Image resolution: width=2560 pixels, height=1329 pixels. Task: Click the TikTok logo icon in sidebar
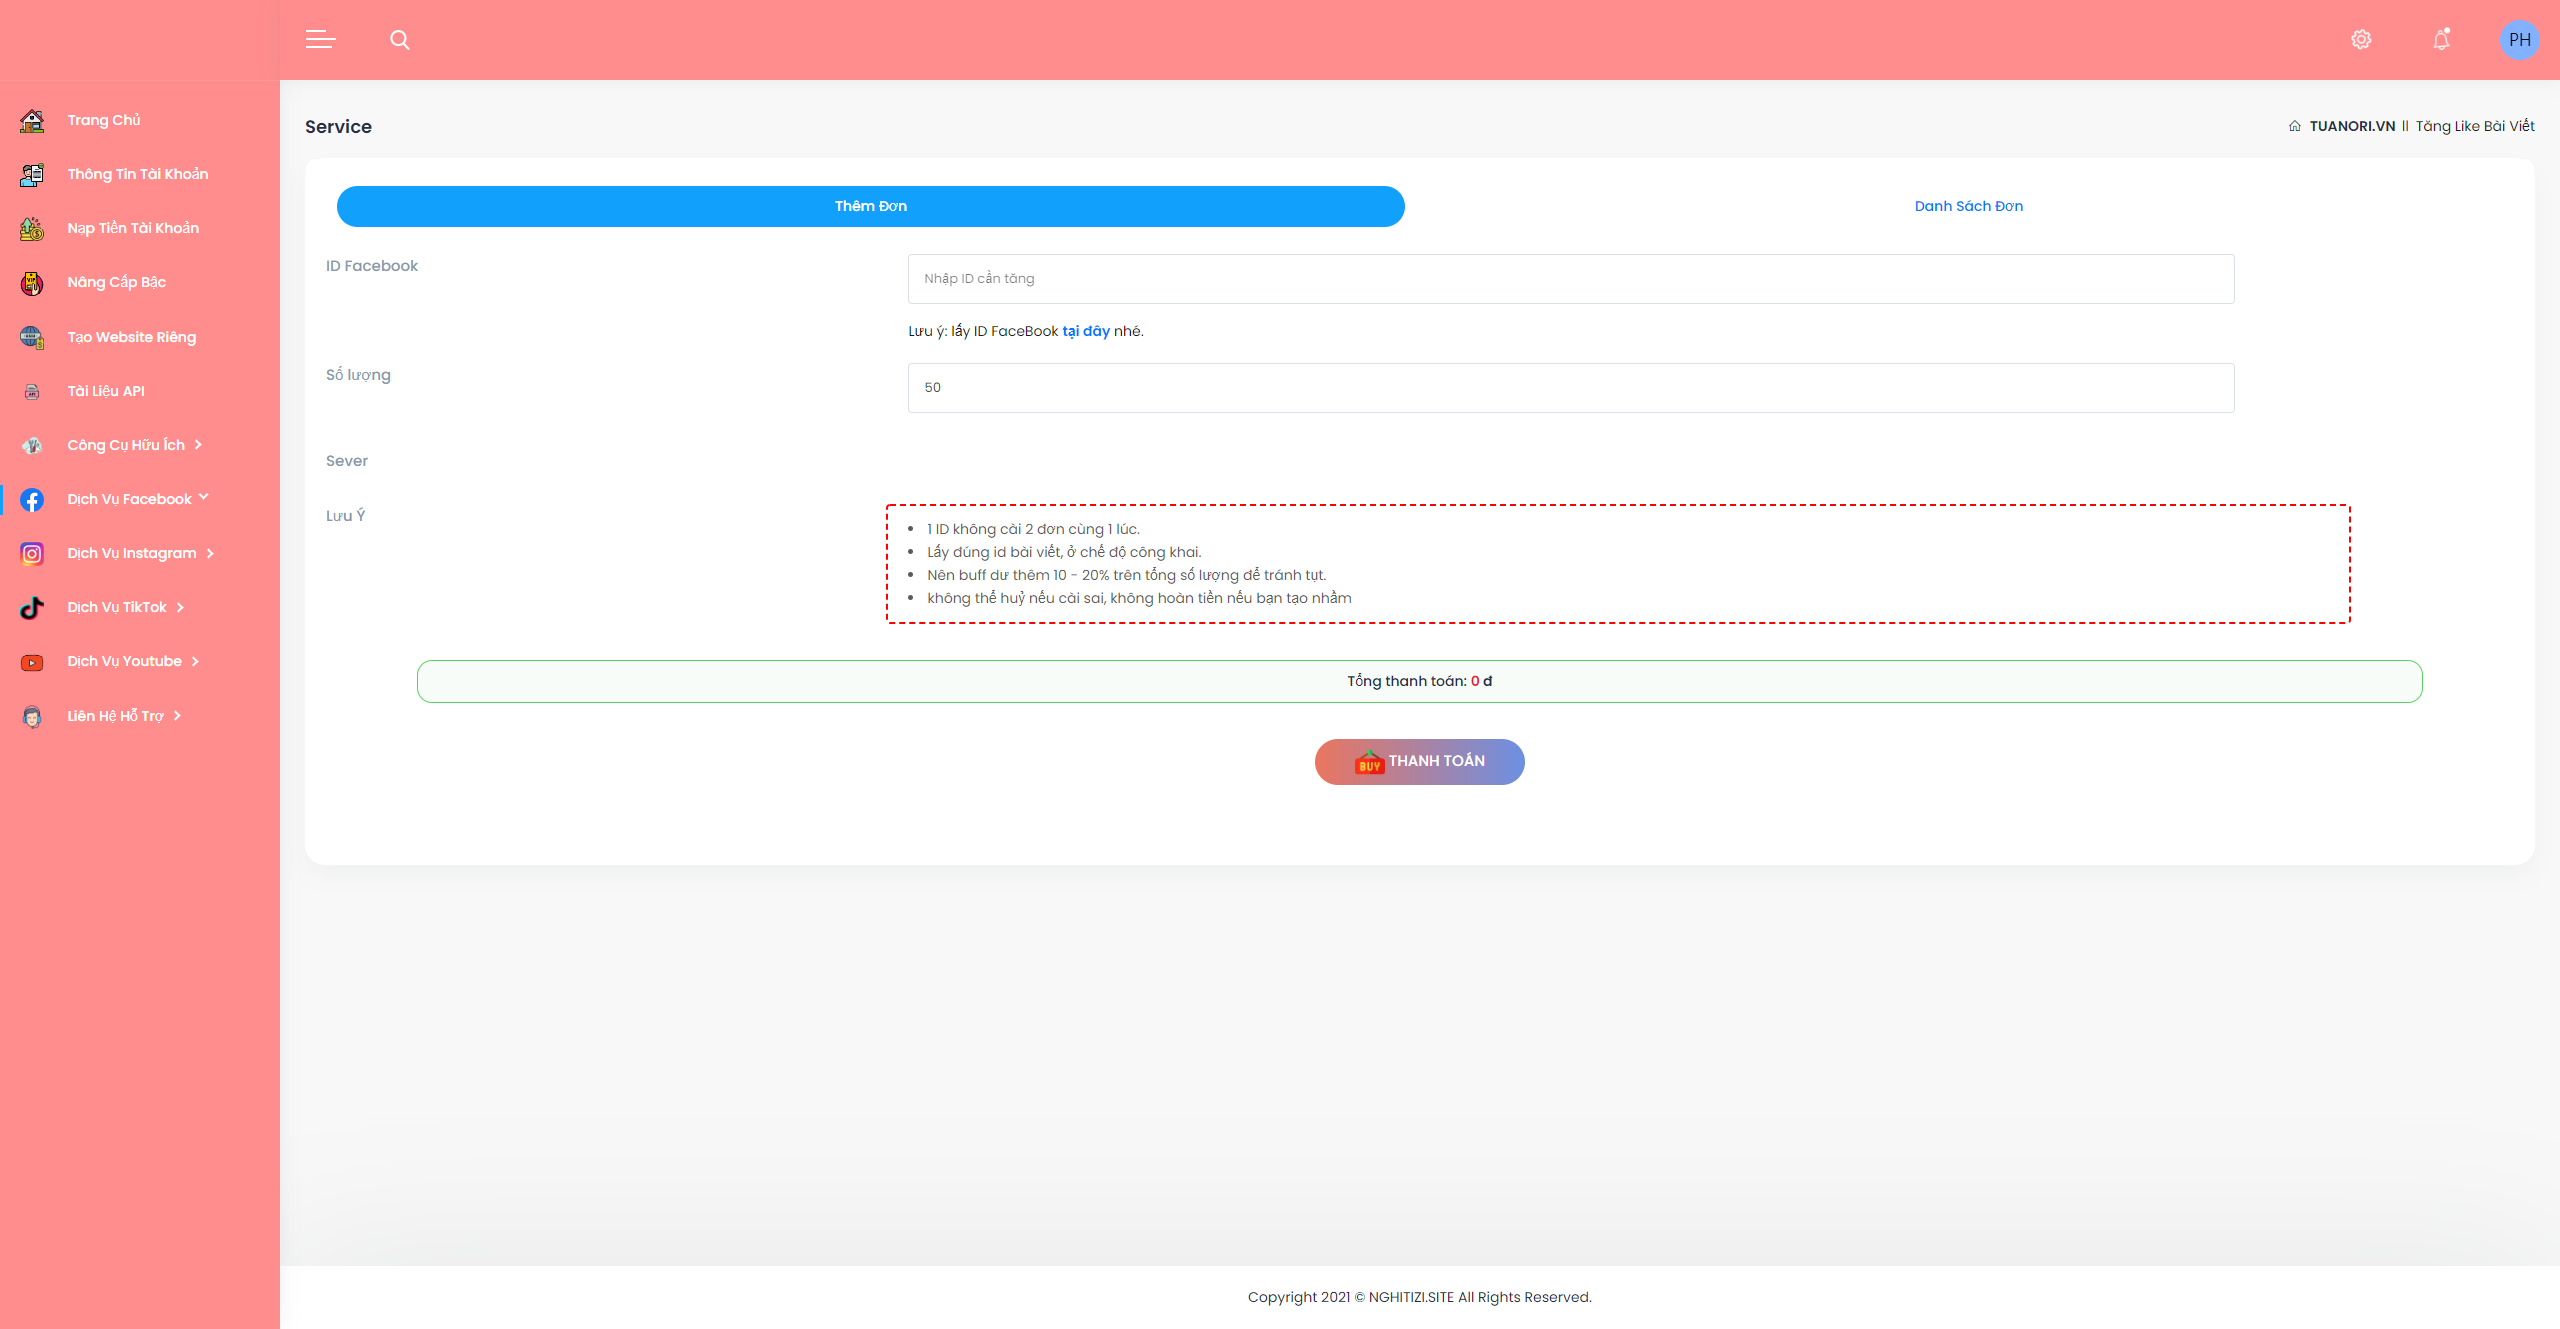click(x=32, y=608)
